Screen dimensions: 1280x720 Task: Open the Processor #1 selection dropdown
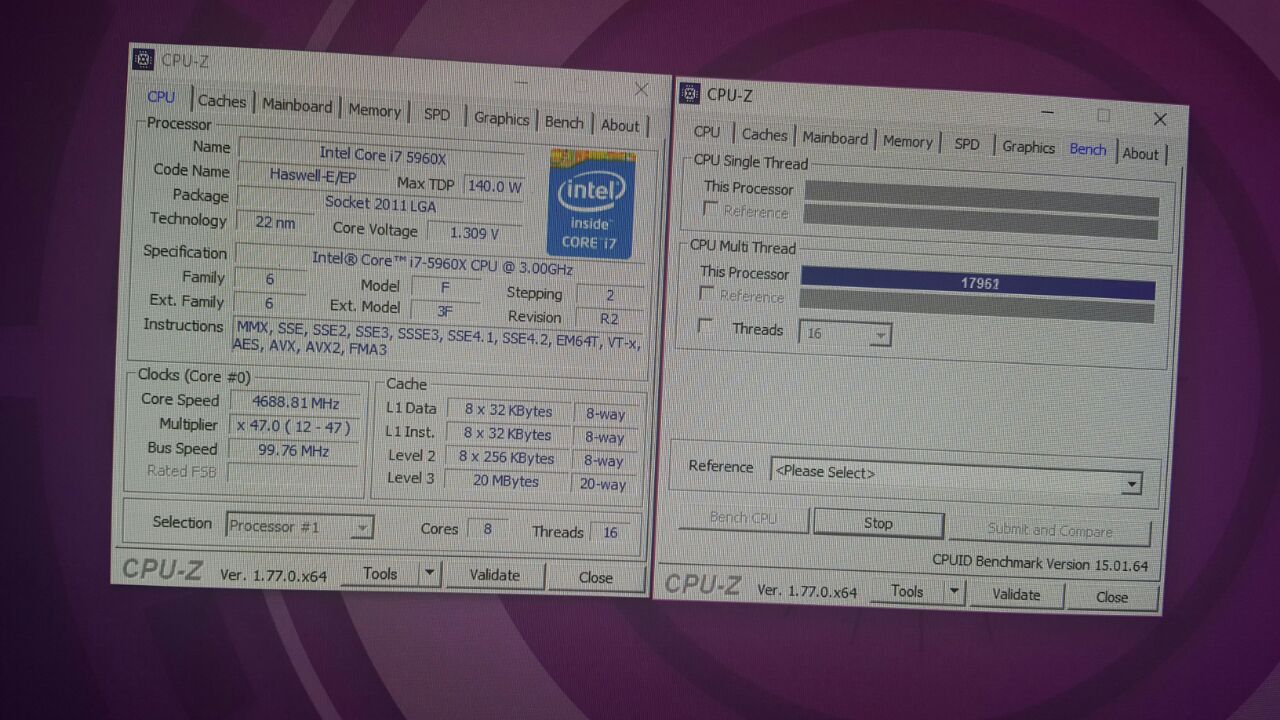coord(299,526)
